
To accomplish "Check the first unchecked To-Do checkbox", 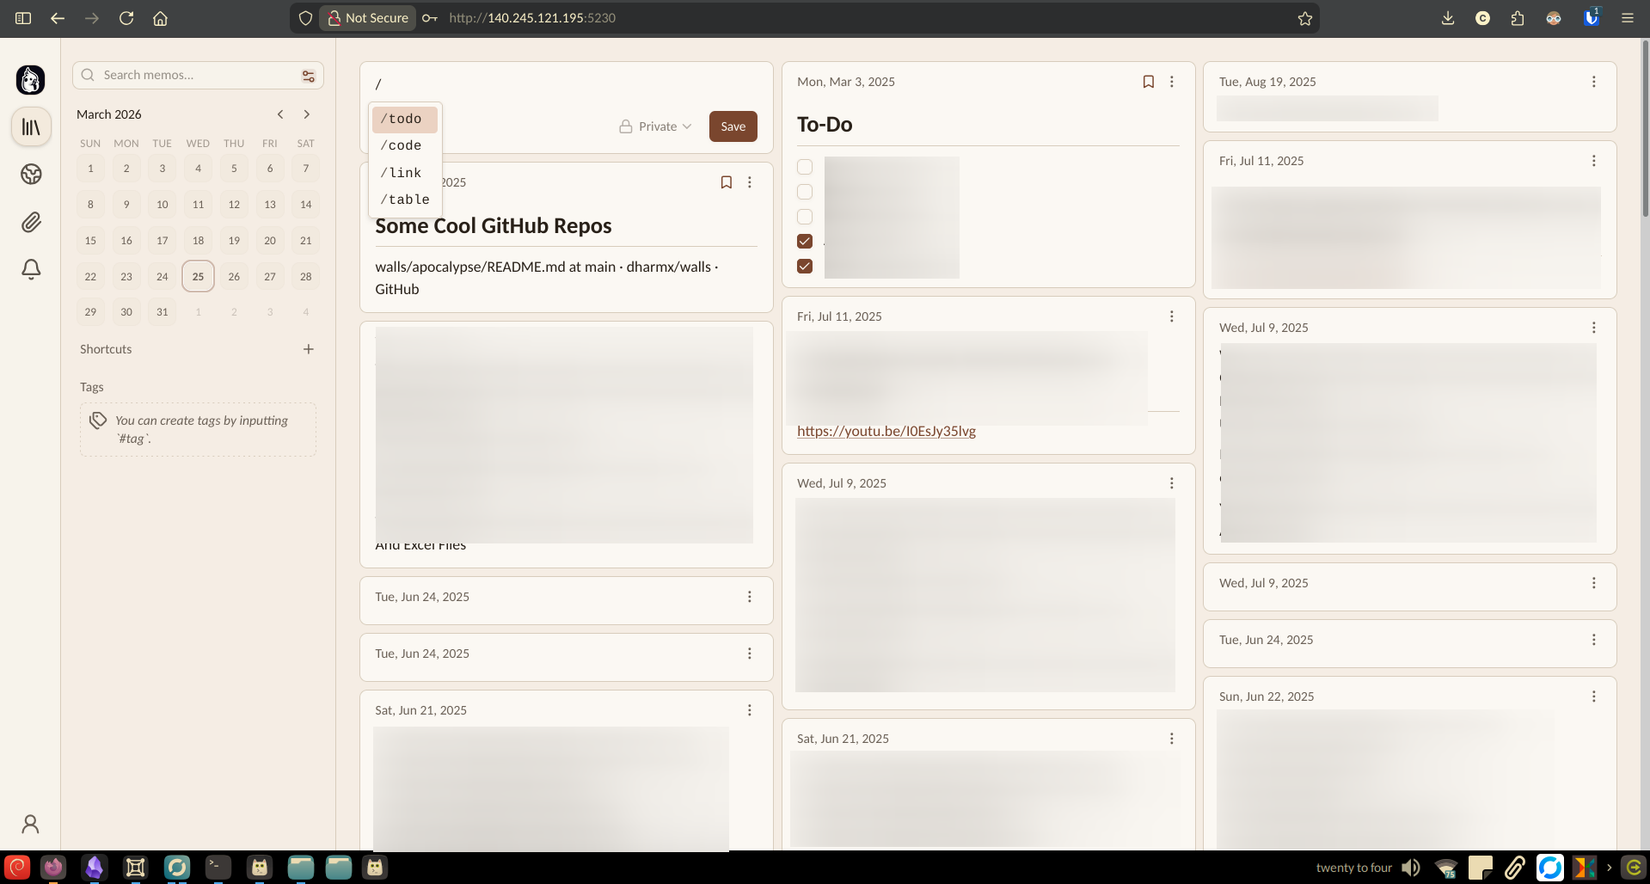I will click(x=805, y=167).
